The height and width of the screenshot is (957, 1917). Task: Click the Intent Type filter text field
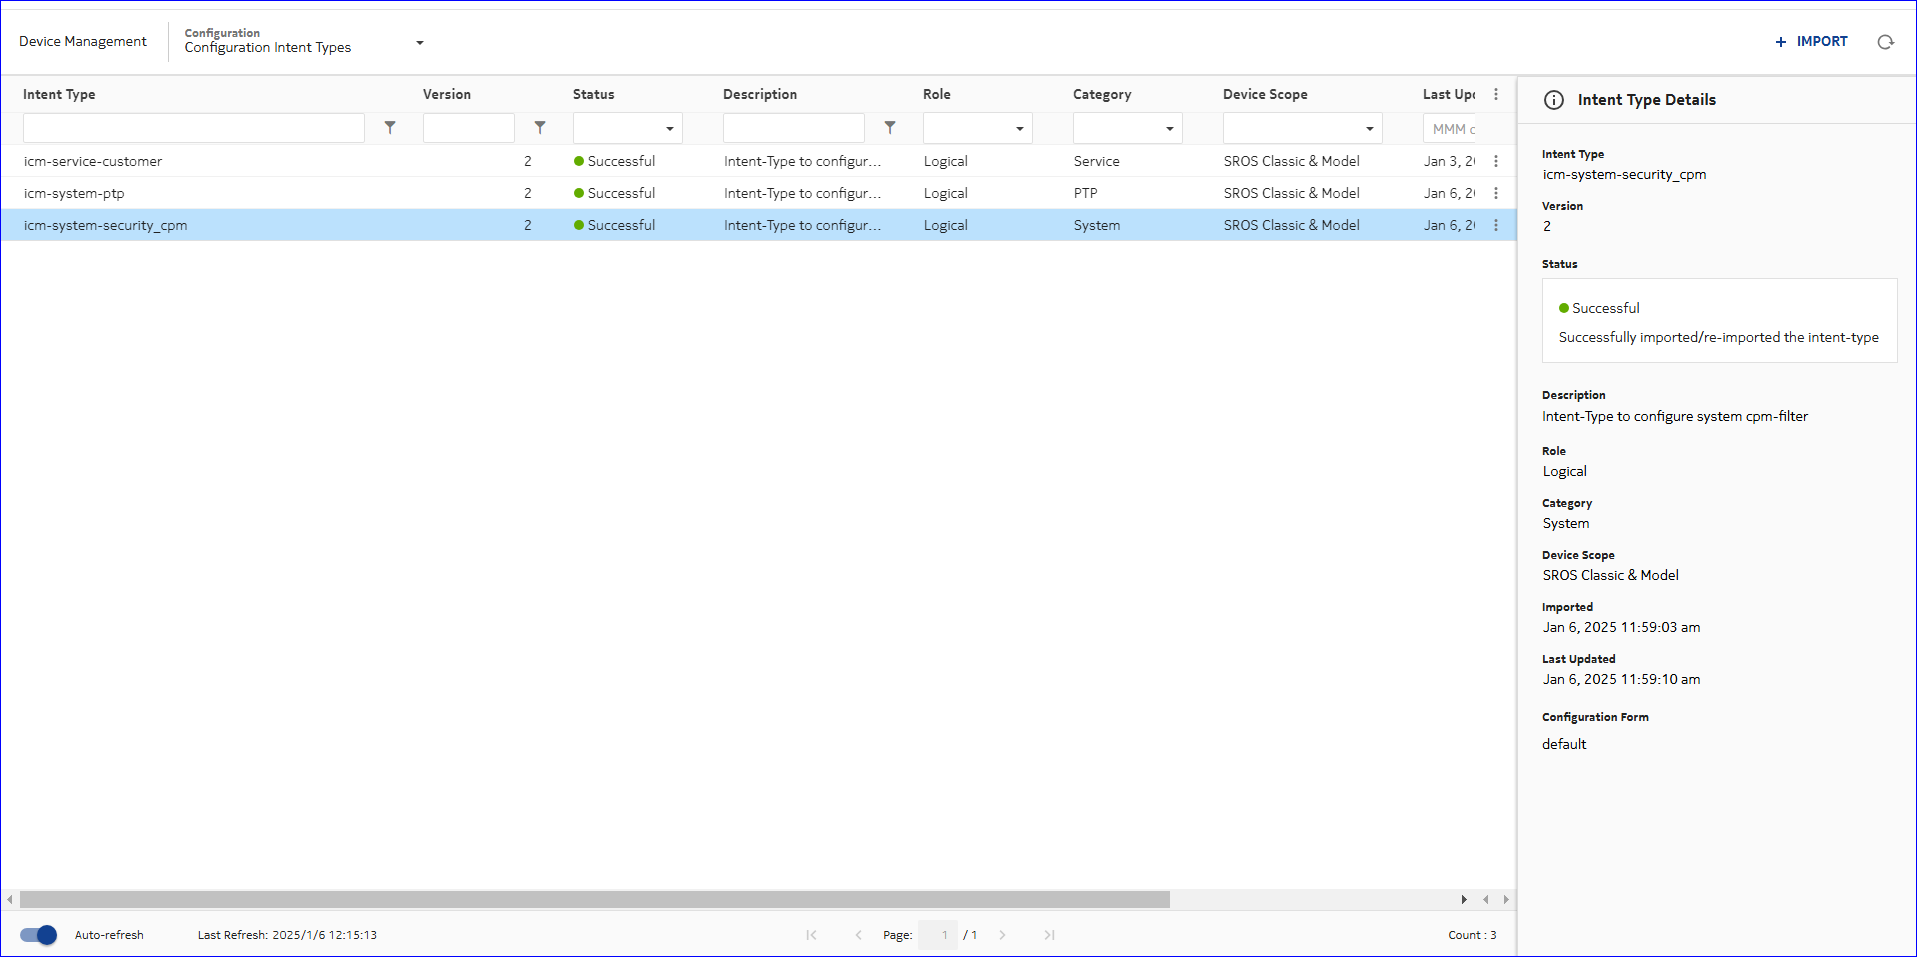(x=193, y=128)
